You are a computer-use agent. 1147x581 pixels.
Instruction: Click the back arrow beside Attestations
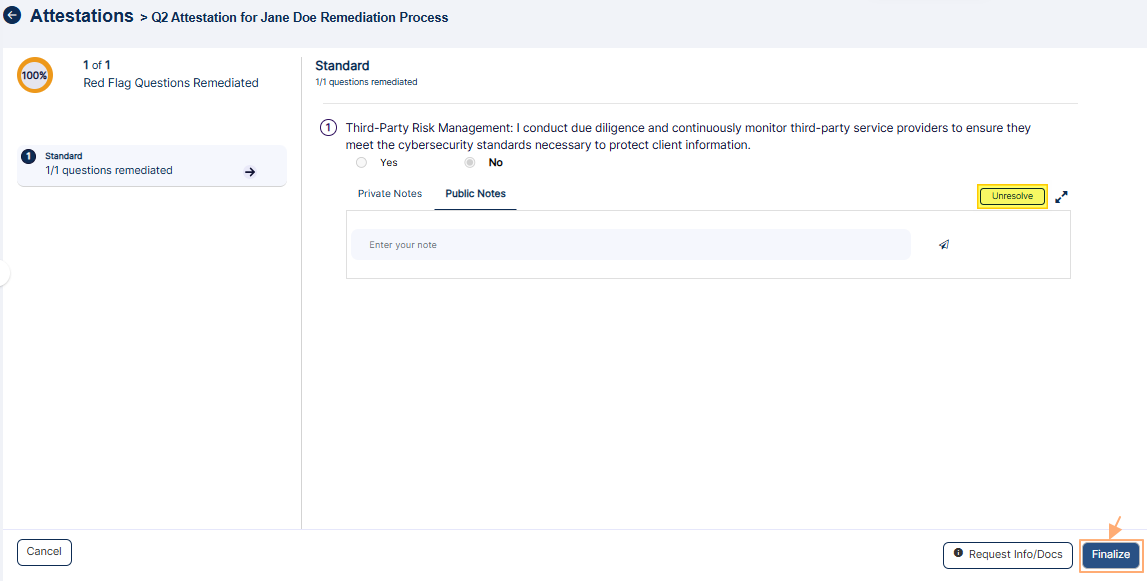(x=13, y=16)
